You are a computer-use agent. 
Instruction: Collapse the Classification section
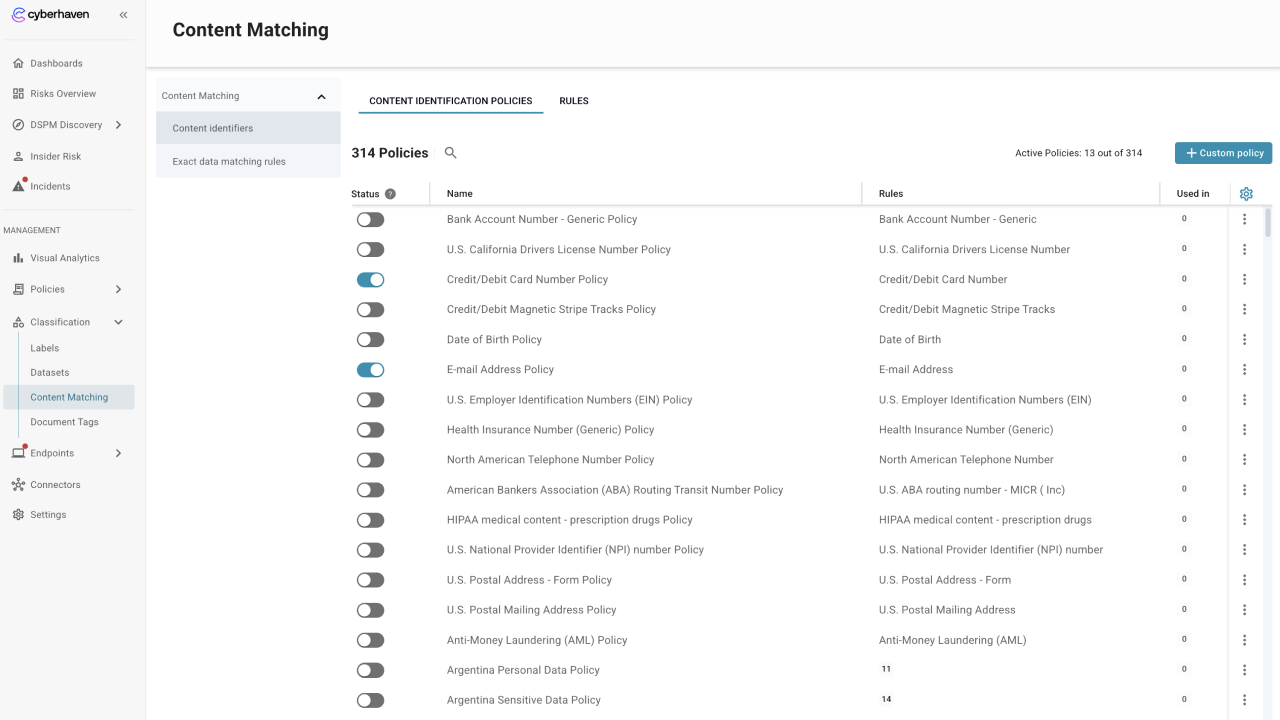(x=118, y=322)
